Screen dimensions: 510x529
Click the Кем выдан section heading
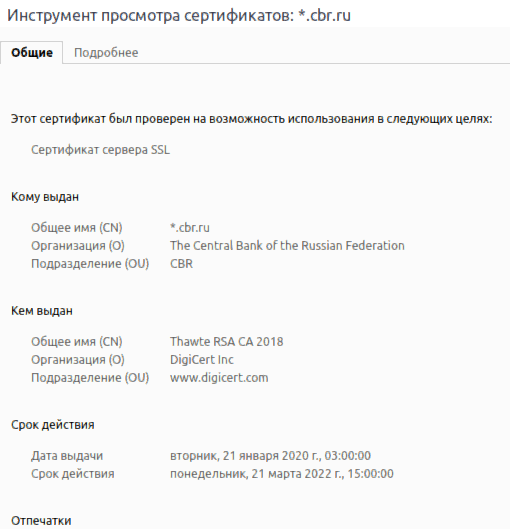(x=42, y=311)
